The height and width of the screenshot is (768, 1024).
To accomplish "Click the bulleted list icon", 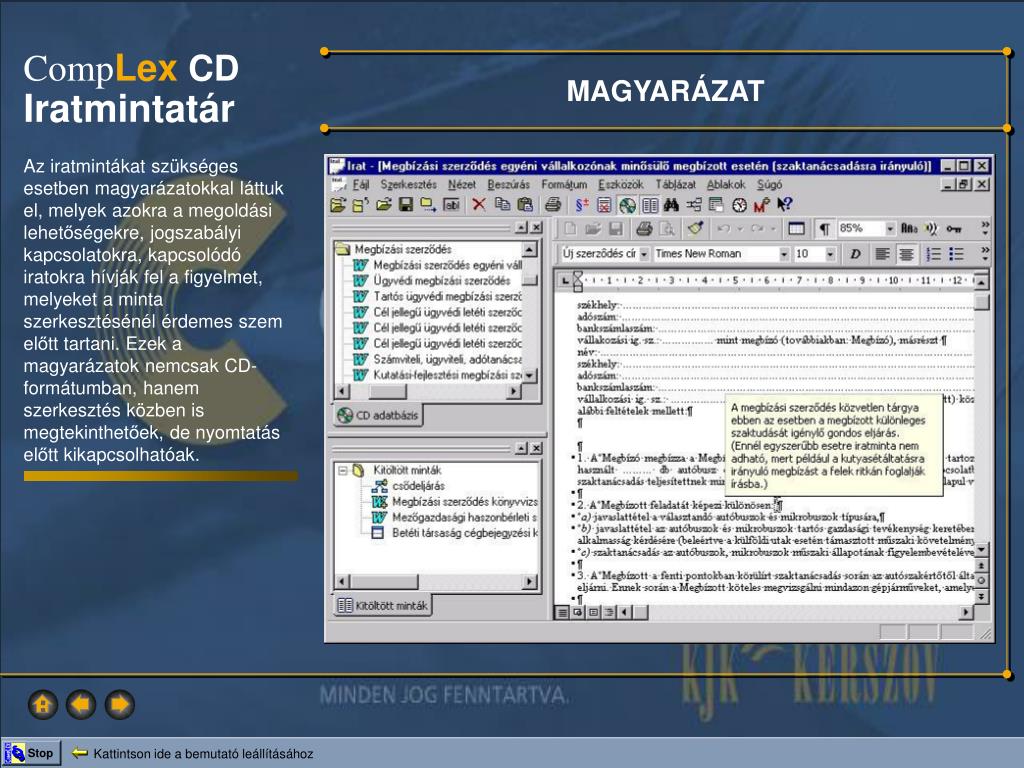I will click(x=957, y=253).
